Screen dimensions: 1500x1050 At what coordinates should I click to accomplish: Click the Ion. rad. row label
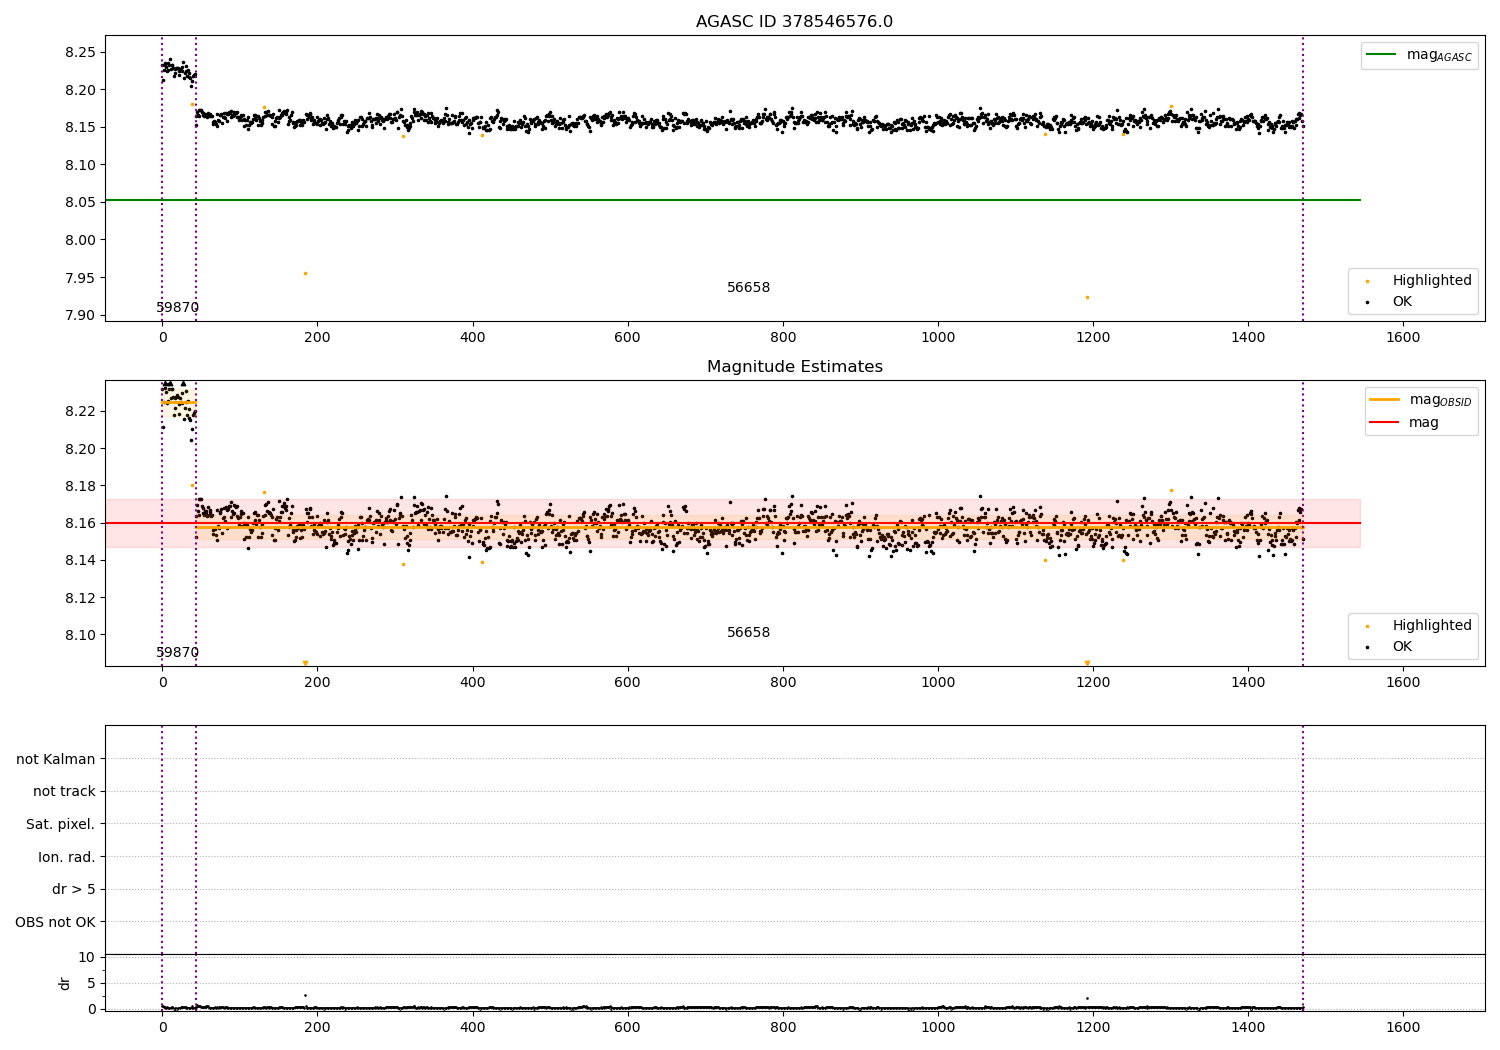(67, 857)
